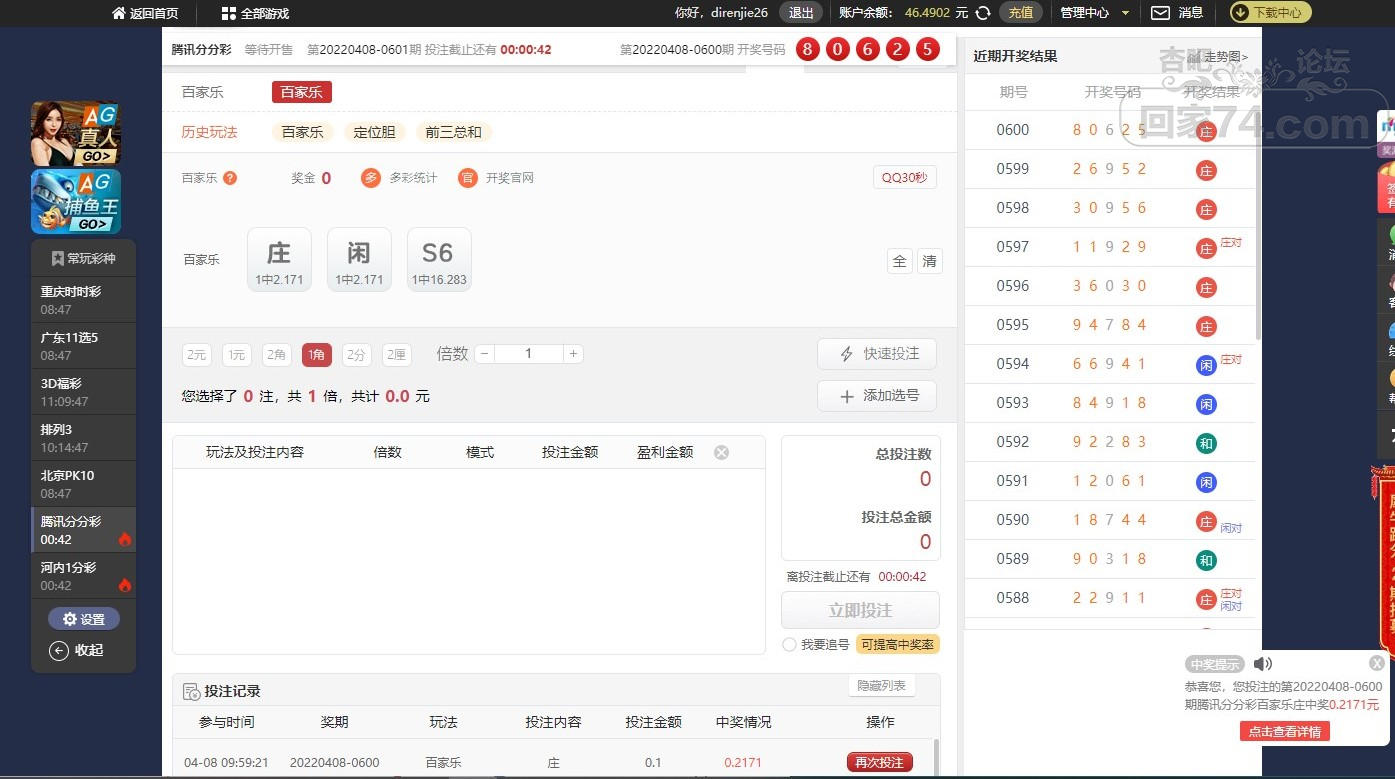Image resolution: width=1395 pixels, height=779 pixels.
Task: Open the AG捕鱼王 game banner
Action: [x=76, y=201]
